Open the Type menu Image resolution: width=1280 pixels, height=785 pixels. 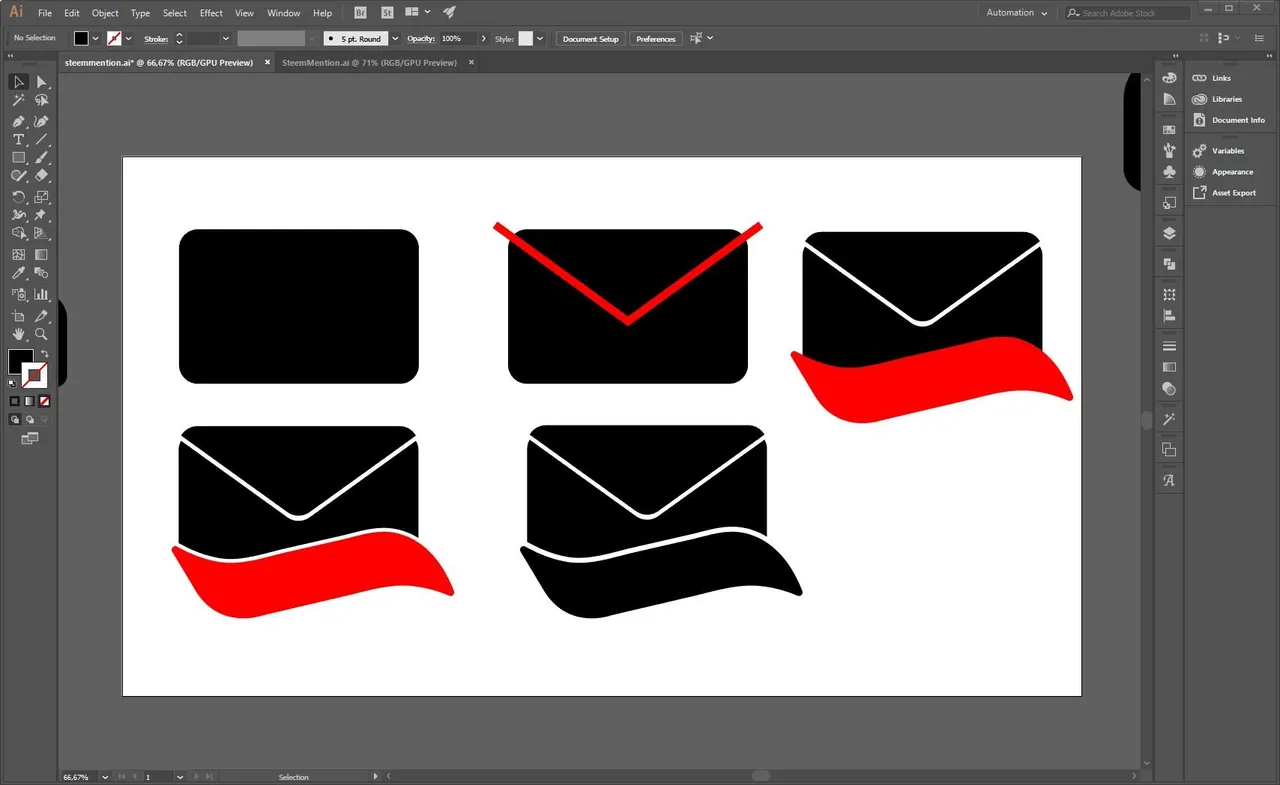(x=140, y=13)
